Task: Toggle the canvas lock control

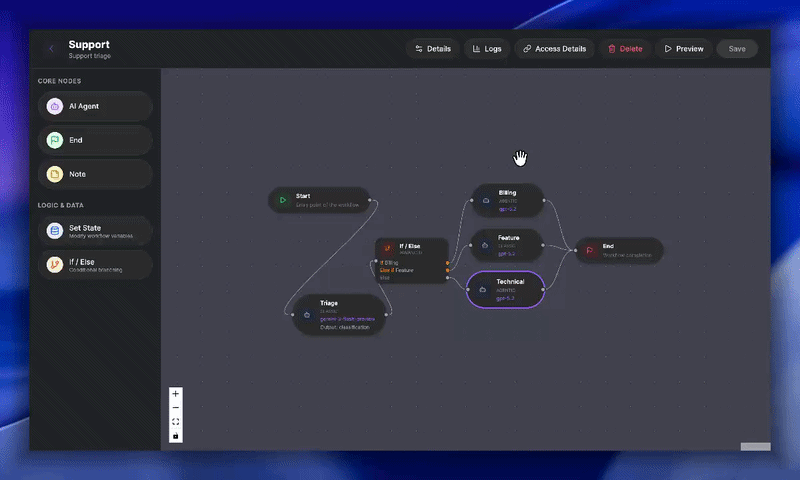Action: pyautogui.click(x=176, y=436)
